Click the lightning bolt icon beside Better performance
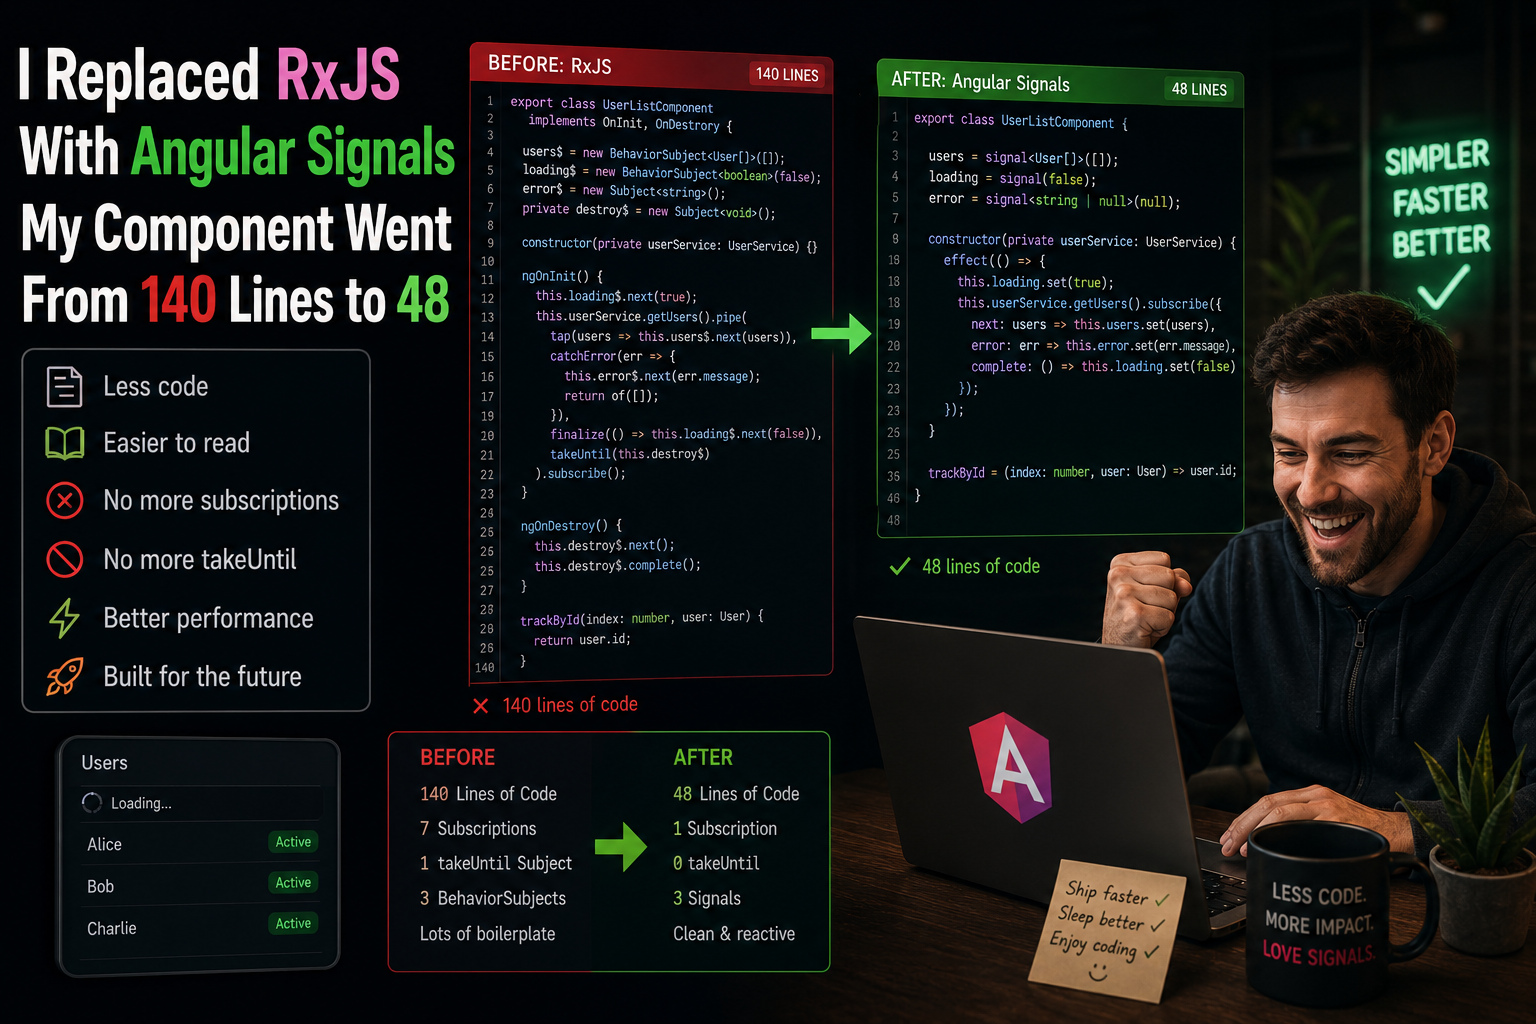Screen dimensions: 1536x1024 pyautogui.click(x=65, y=618)
